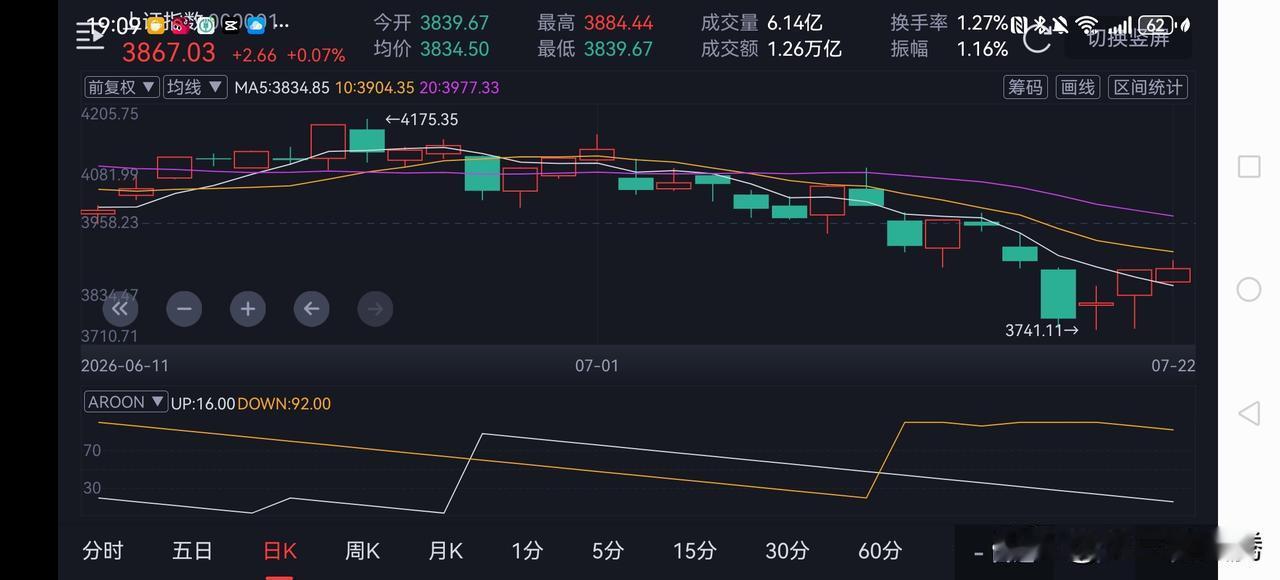Viewport: 1280px width, 580px height.
Task: Tap the AROON UP:16.00 value
Action: point(203,404)
